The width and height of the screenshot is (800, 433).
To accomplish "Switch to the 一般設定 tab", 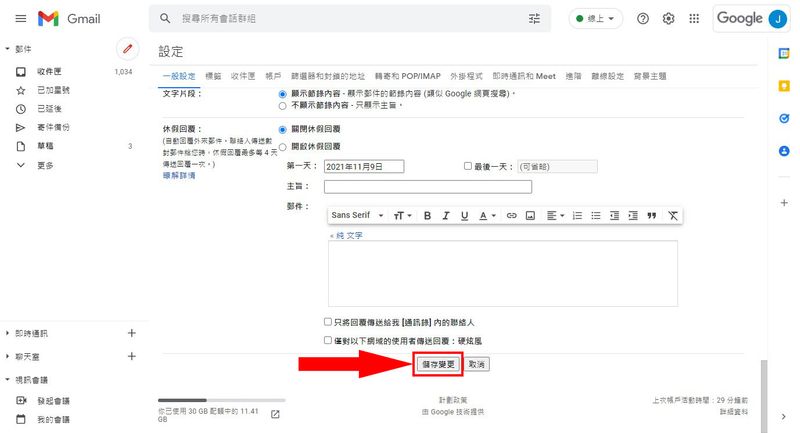I will tap(179, 76).
